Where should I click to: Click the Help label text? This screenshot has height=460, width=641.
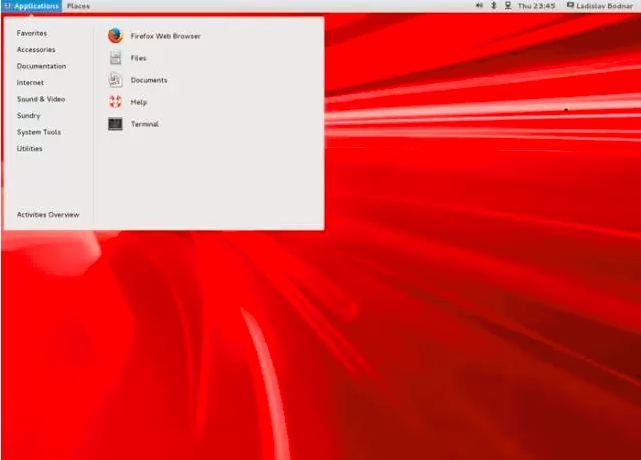pos(139,102)
